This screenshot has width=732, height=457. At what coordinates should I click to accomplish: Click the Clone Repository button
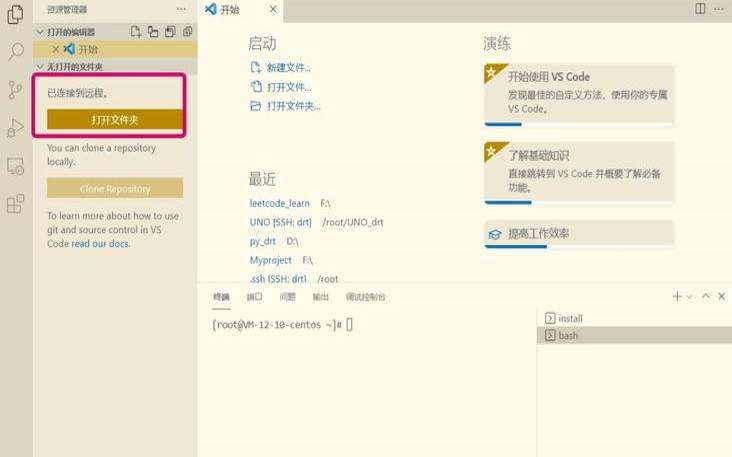tap(115, 189)
